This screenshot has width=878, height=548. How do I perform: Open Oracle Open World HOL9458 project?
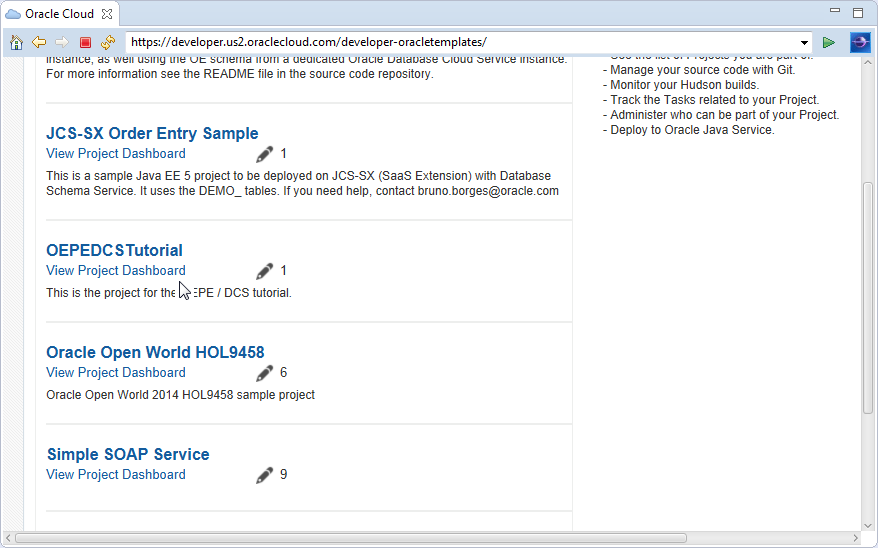pyautogui.click(x=155, y=352)
